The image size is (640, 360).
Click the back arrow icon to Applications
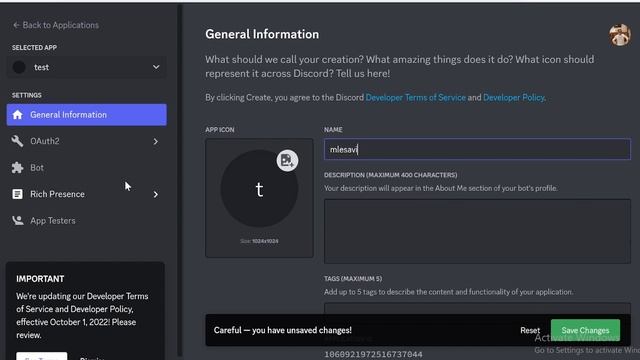(16, 25)
